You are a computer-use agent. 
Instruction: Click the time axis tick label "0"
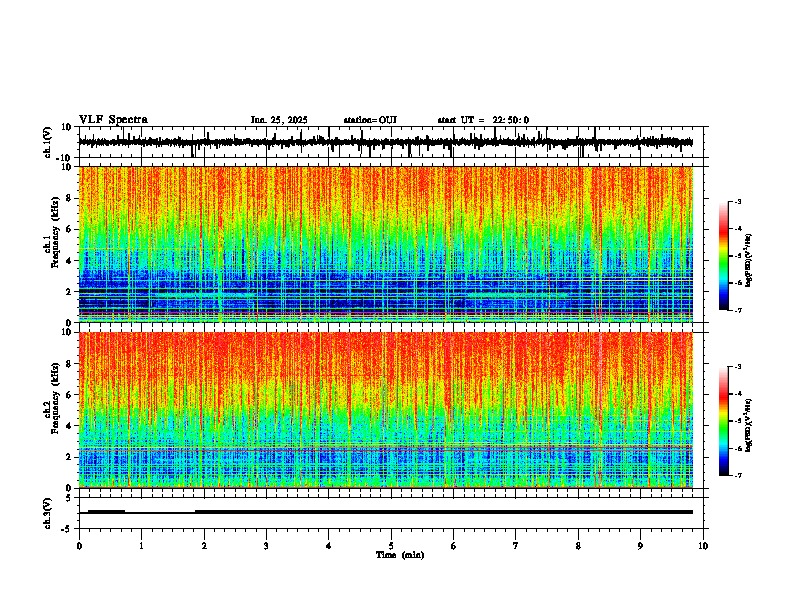click(79, 546)
